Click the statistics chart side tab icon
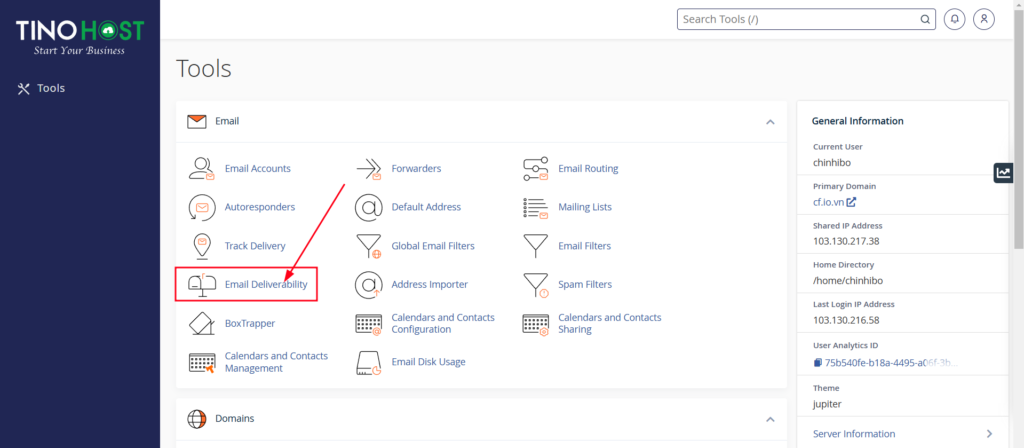Viewport: 1024px width, 448px height. [x=1003, y=172]
